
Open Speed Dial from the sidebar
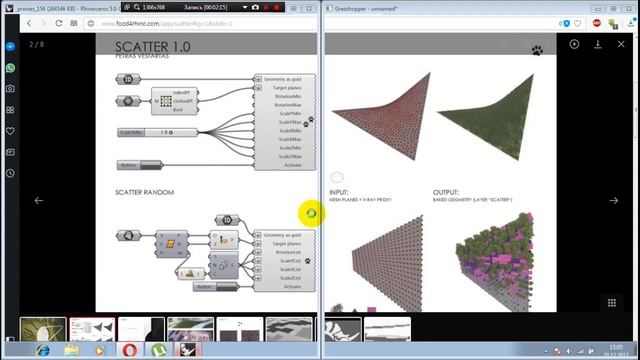click(x=11, y=110)
